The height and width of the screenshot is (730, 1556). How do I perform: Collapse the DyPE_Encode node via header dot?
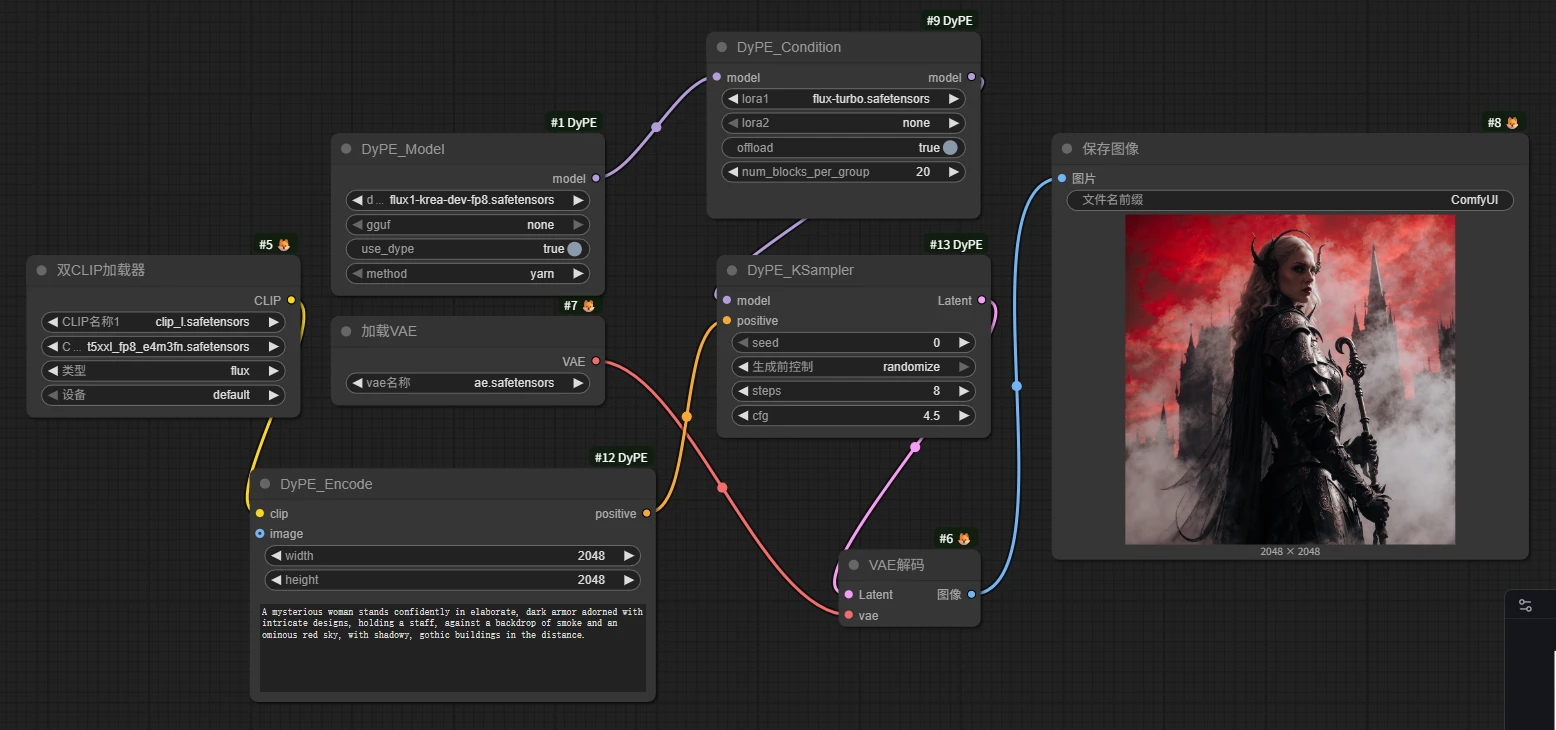[x=265, y=484]
